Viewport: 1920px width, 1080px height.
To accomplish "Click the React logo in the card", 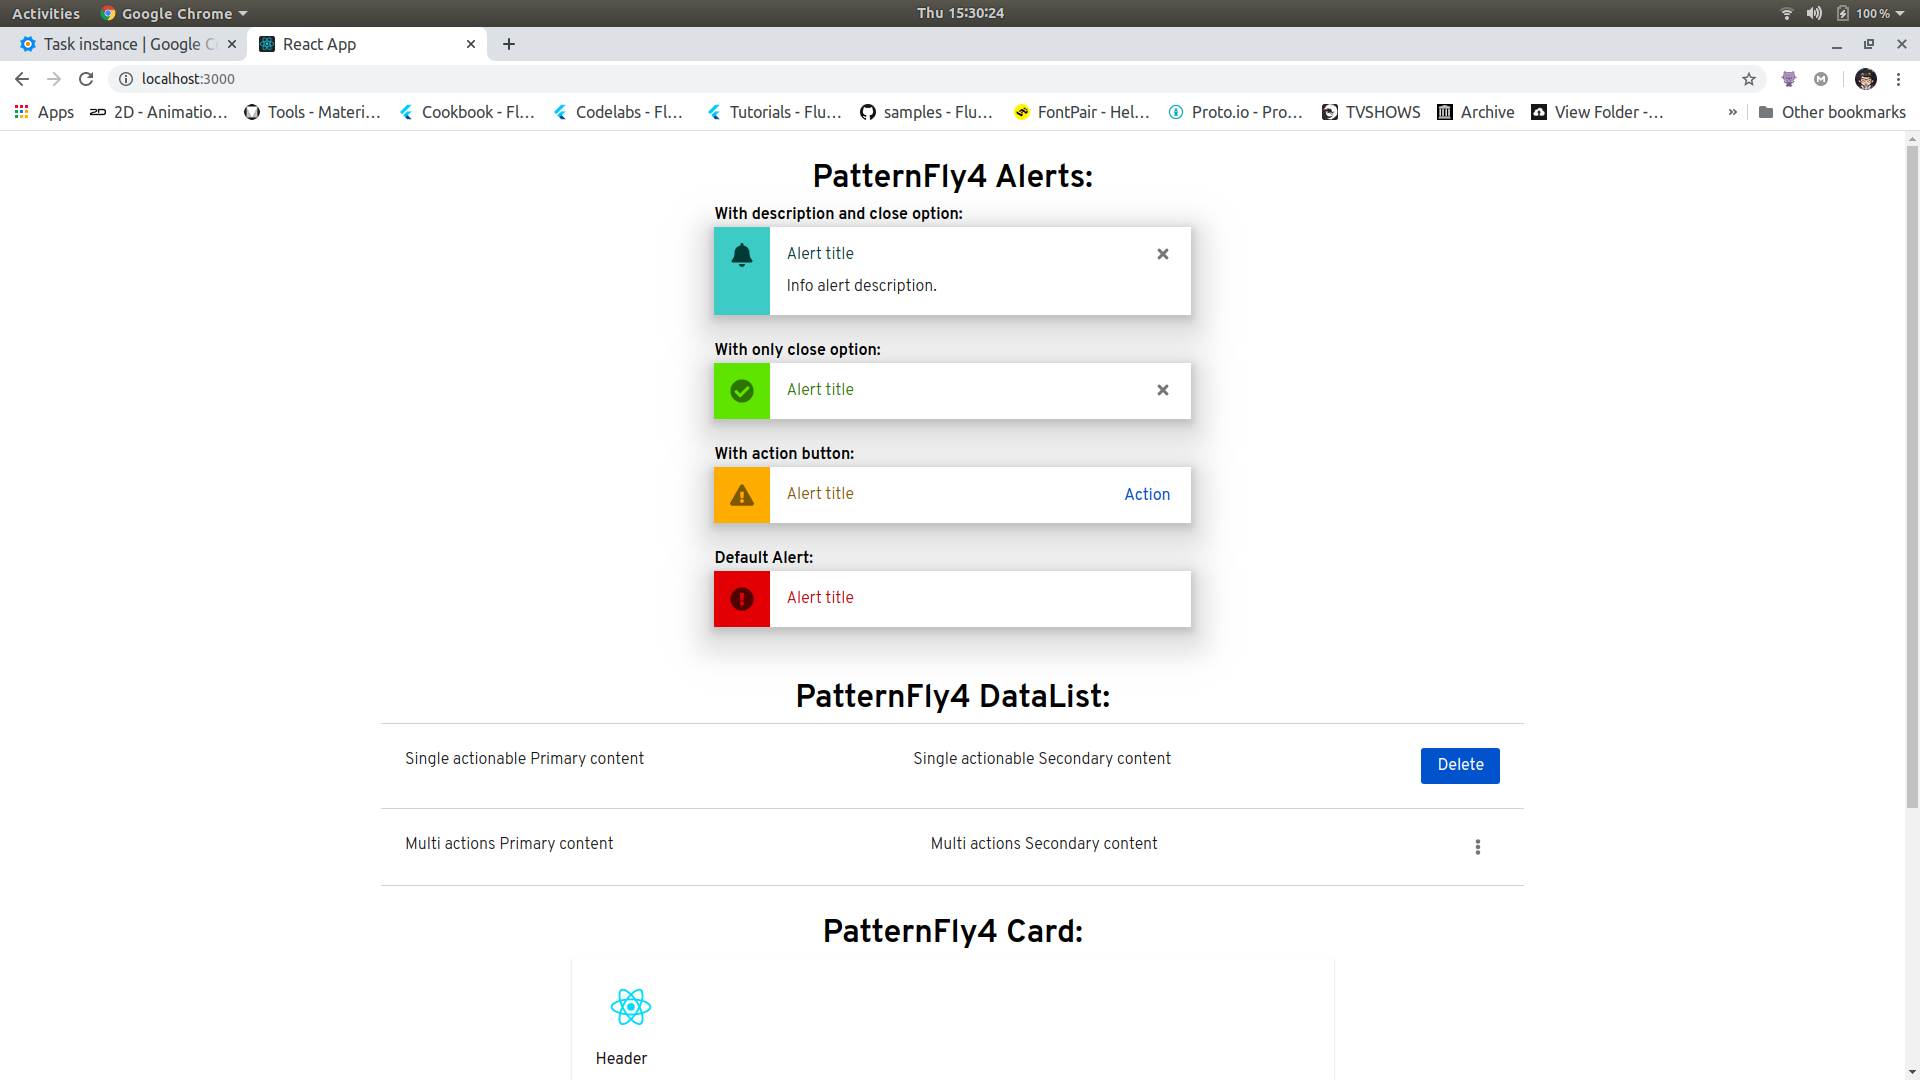I will tap(630, 1007).
